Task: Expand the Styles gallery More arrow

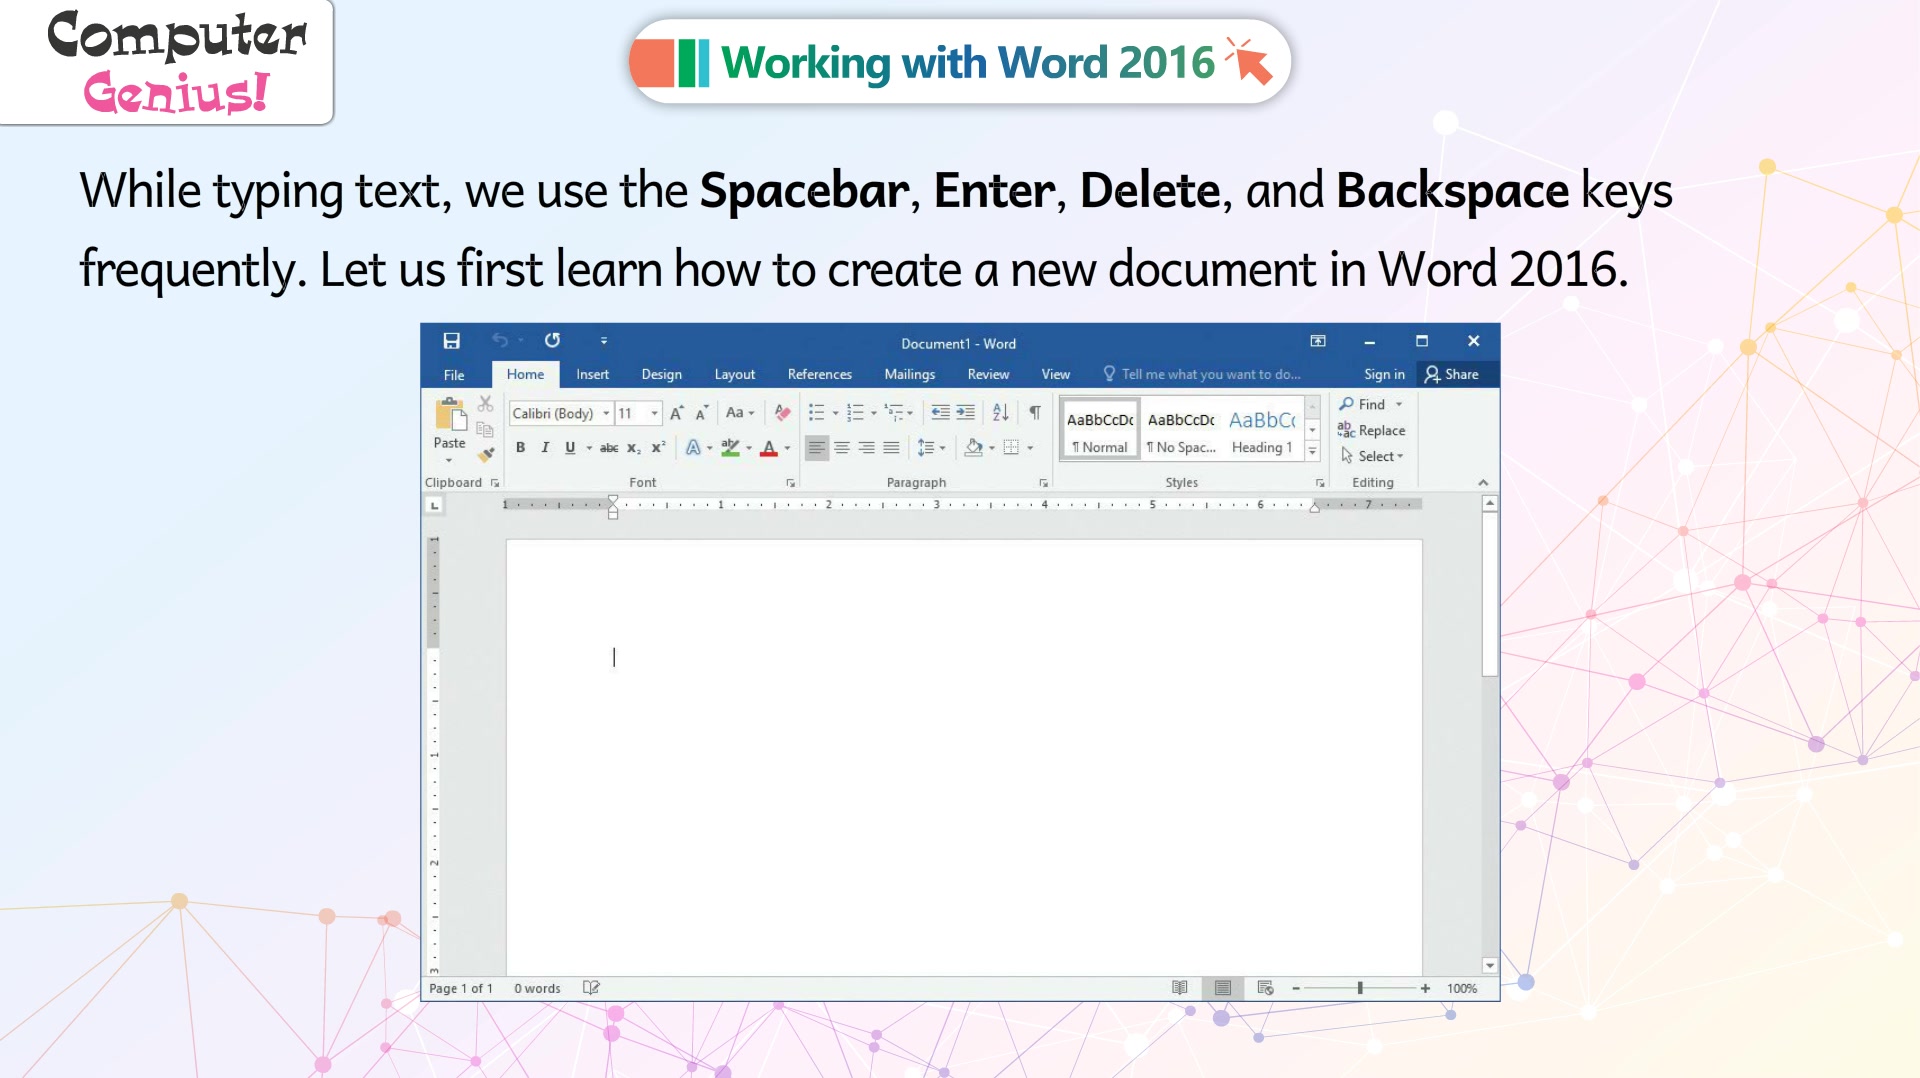Action: (1313, 452)
